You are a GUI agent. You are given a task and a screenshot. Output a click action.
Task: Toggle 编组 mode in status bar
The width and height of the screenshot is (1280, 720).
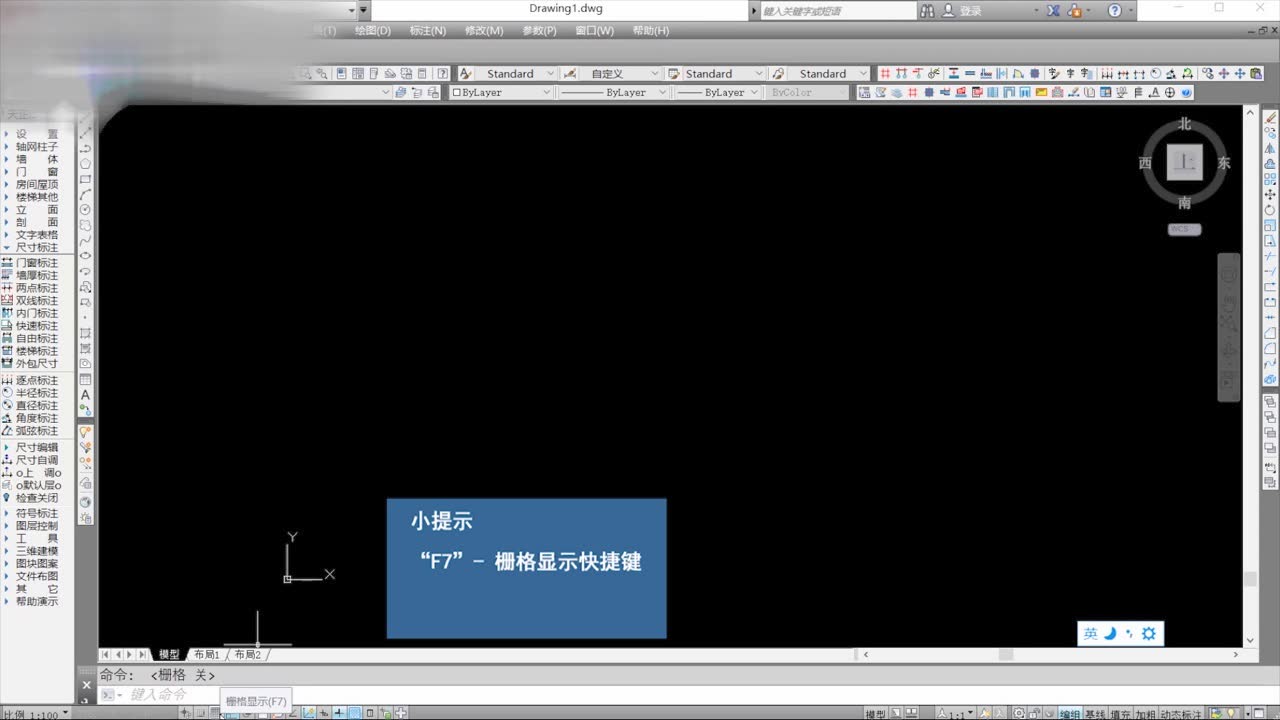click(x=1070, y=714)
